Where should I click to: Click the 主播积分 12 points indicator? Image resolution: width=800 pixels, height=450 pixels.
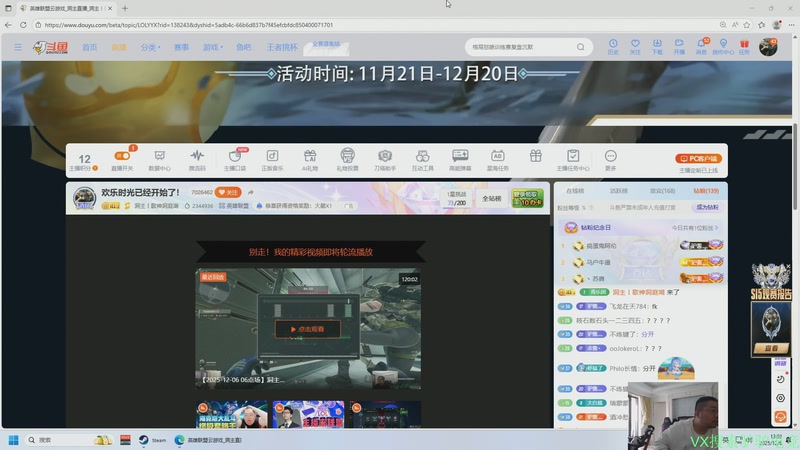[x=84, y=162]
